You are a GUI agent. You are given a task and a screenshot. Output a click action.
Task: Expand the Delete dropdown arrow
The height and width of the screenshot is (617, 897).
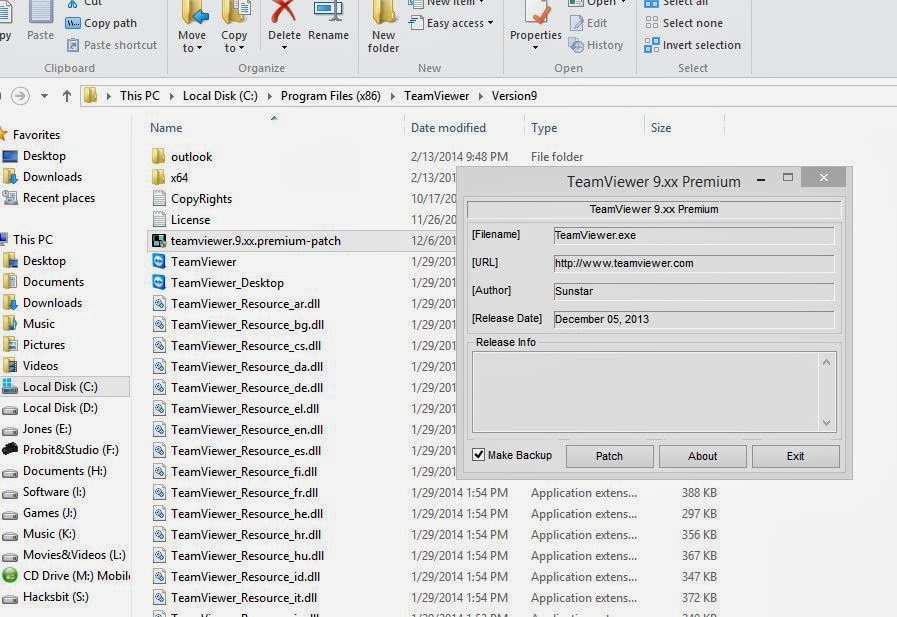point(284,49)
